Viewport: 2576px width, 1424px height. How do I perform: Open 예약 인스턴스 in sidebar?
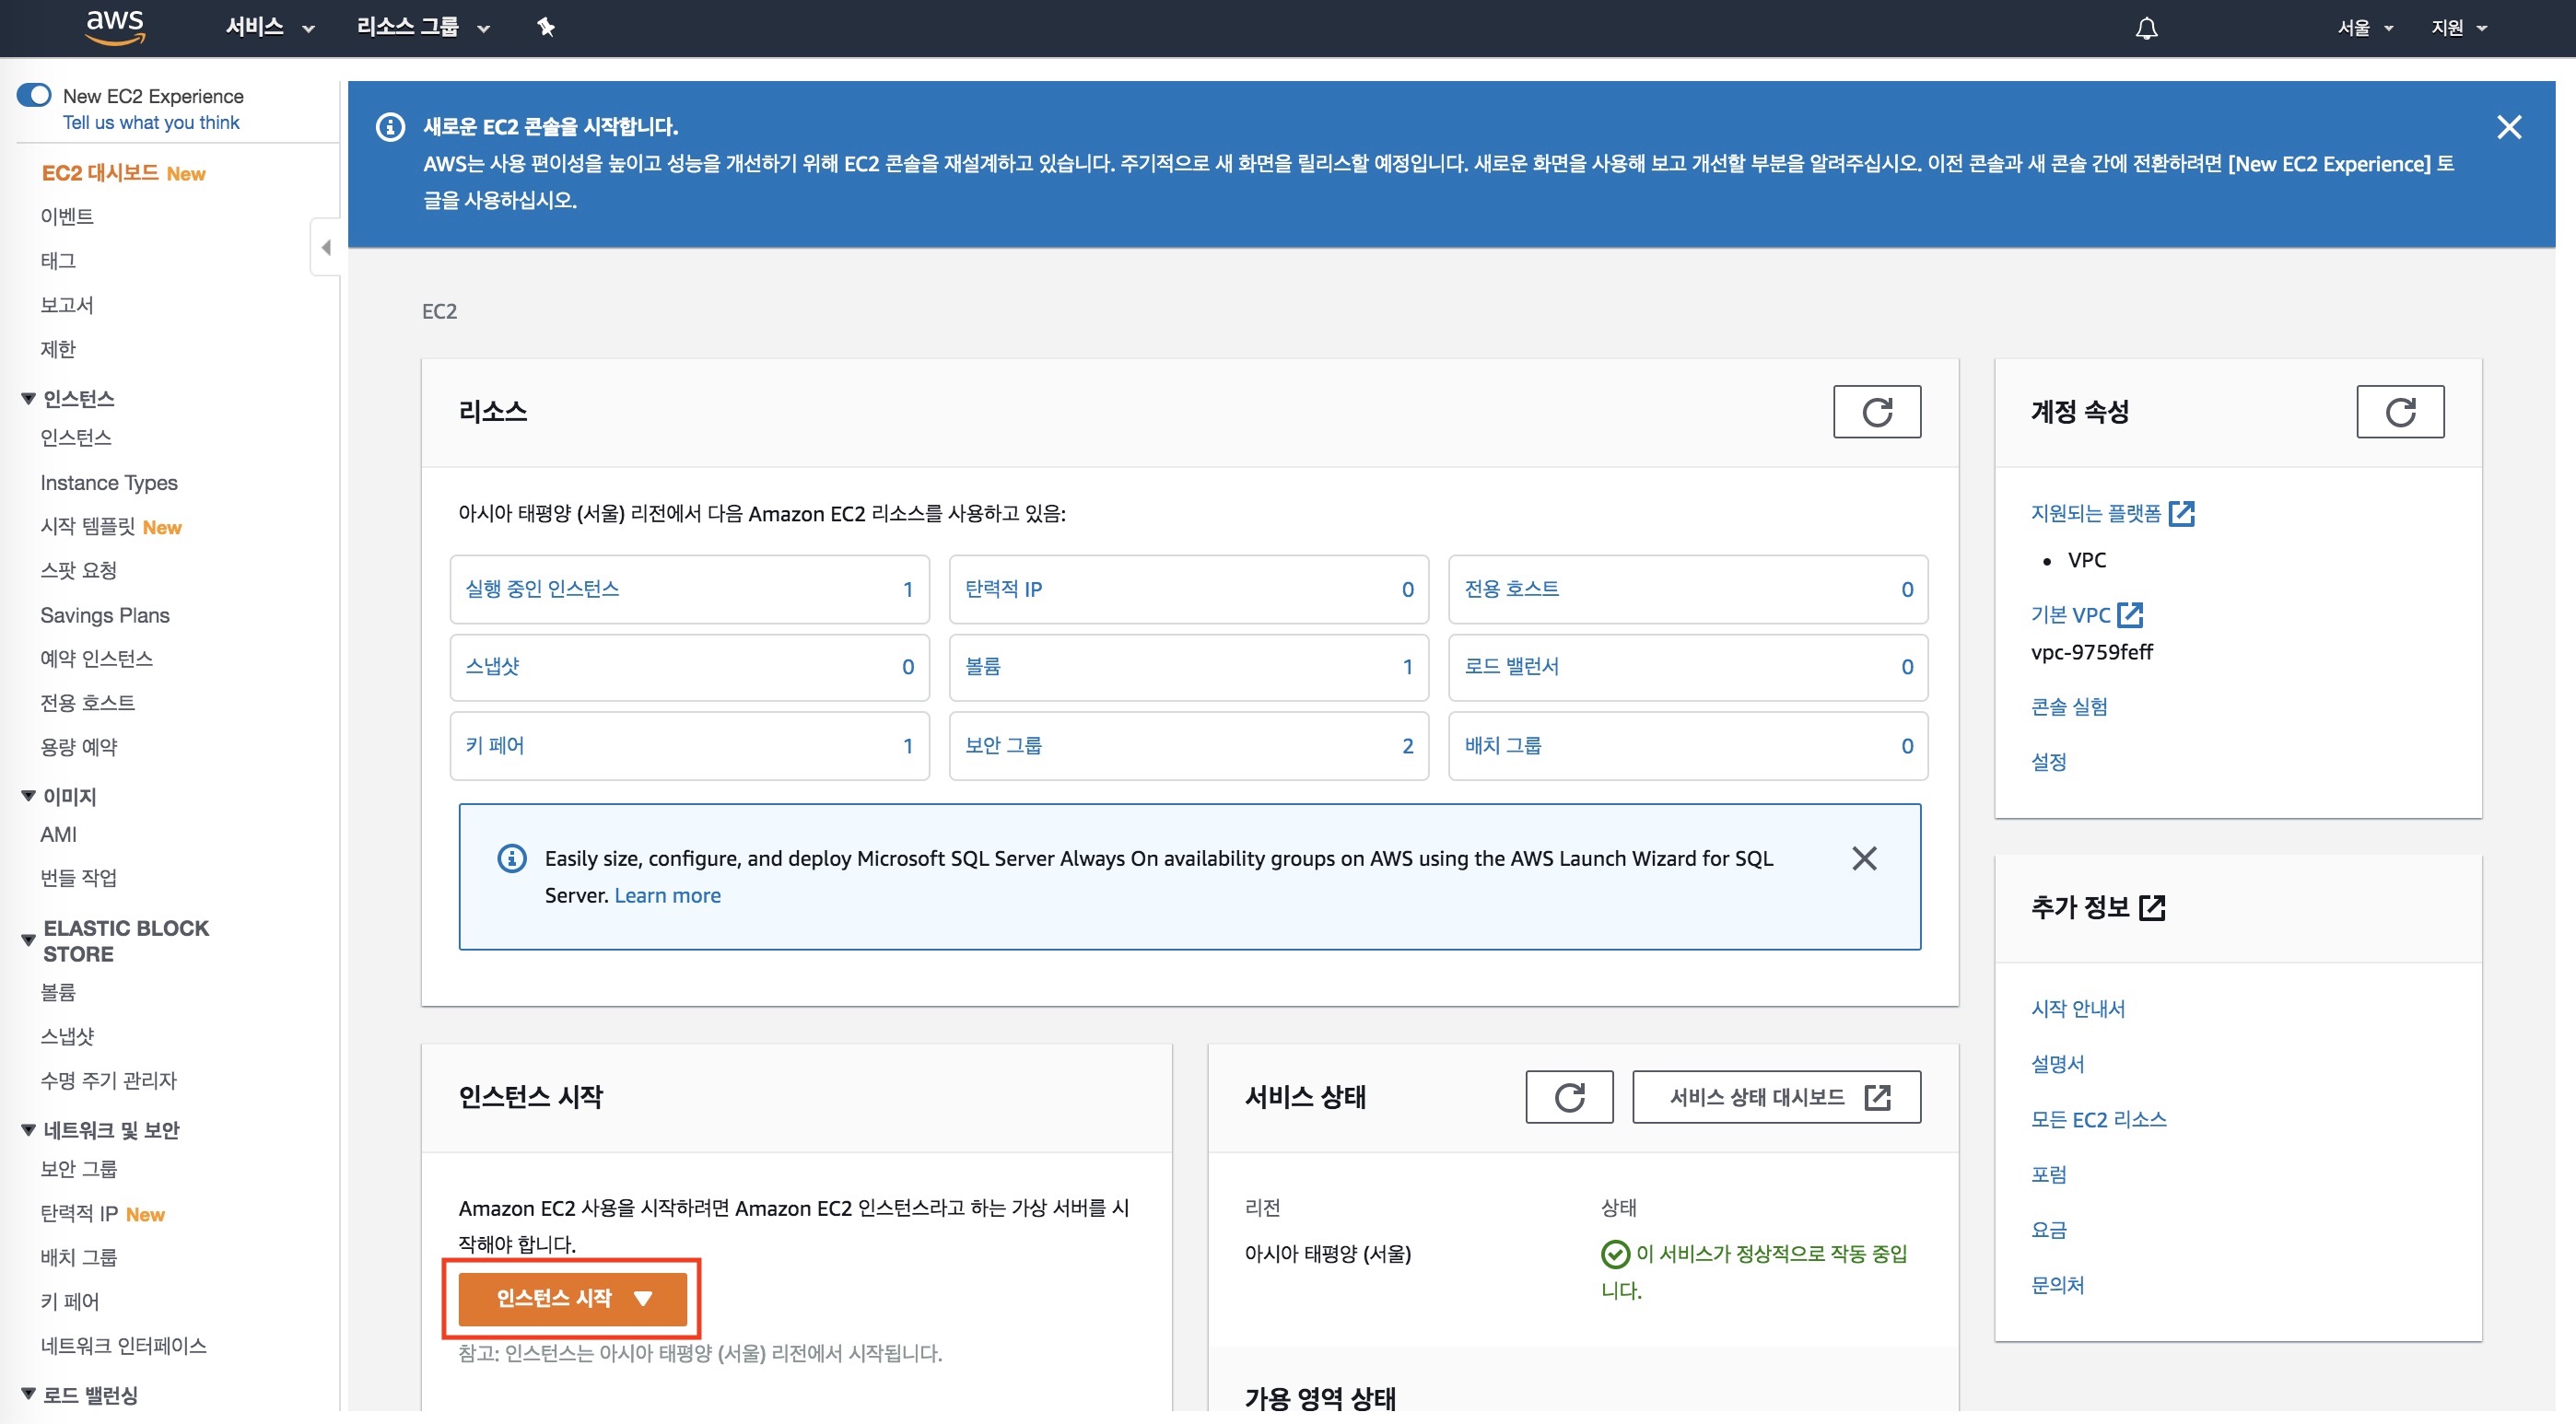tap(97, 659)
